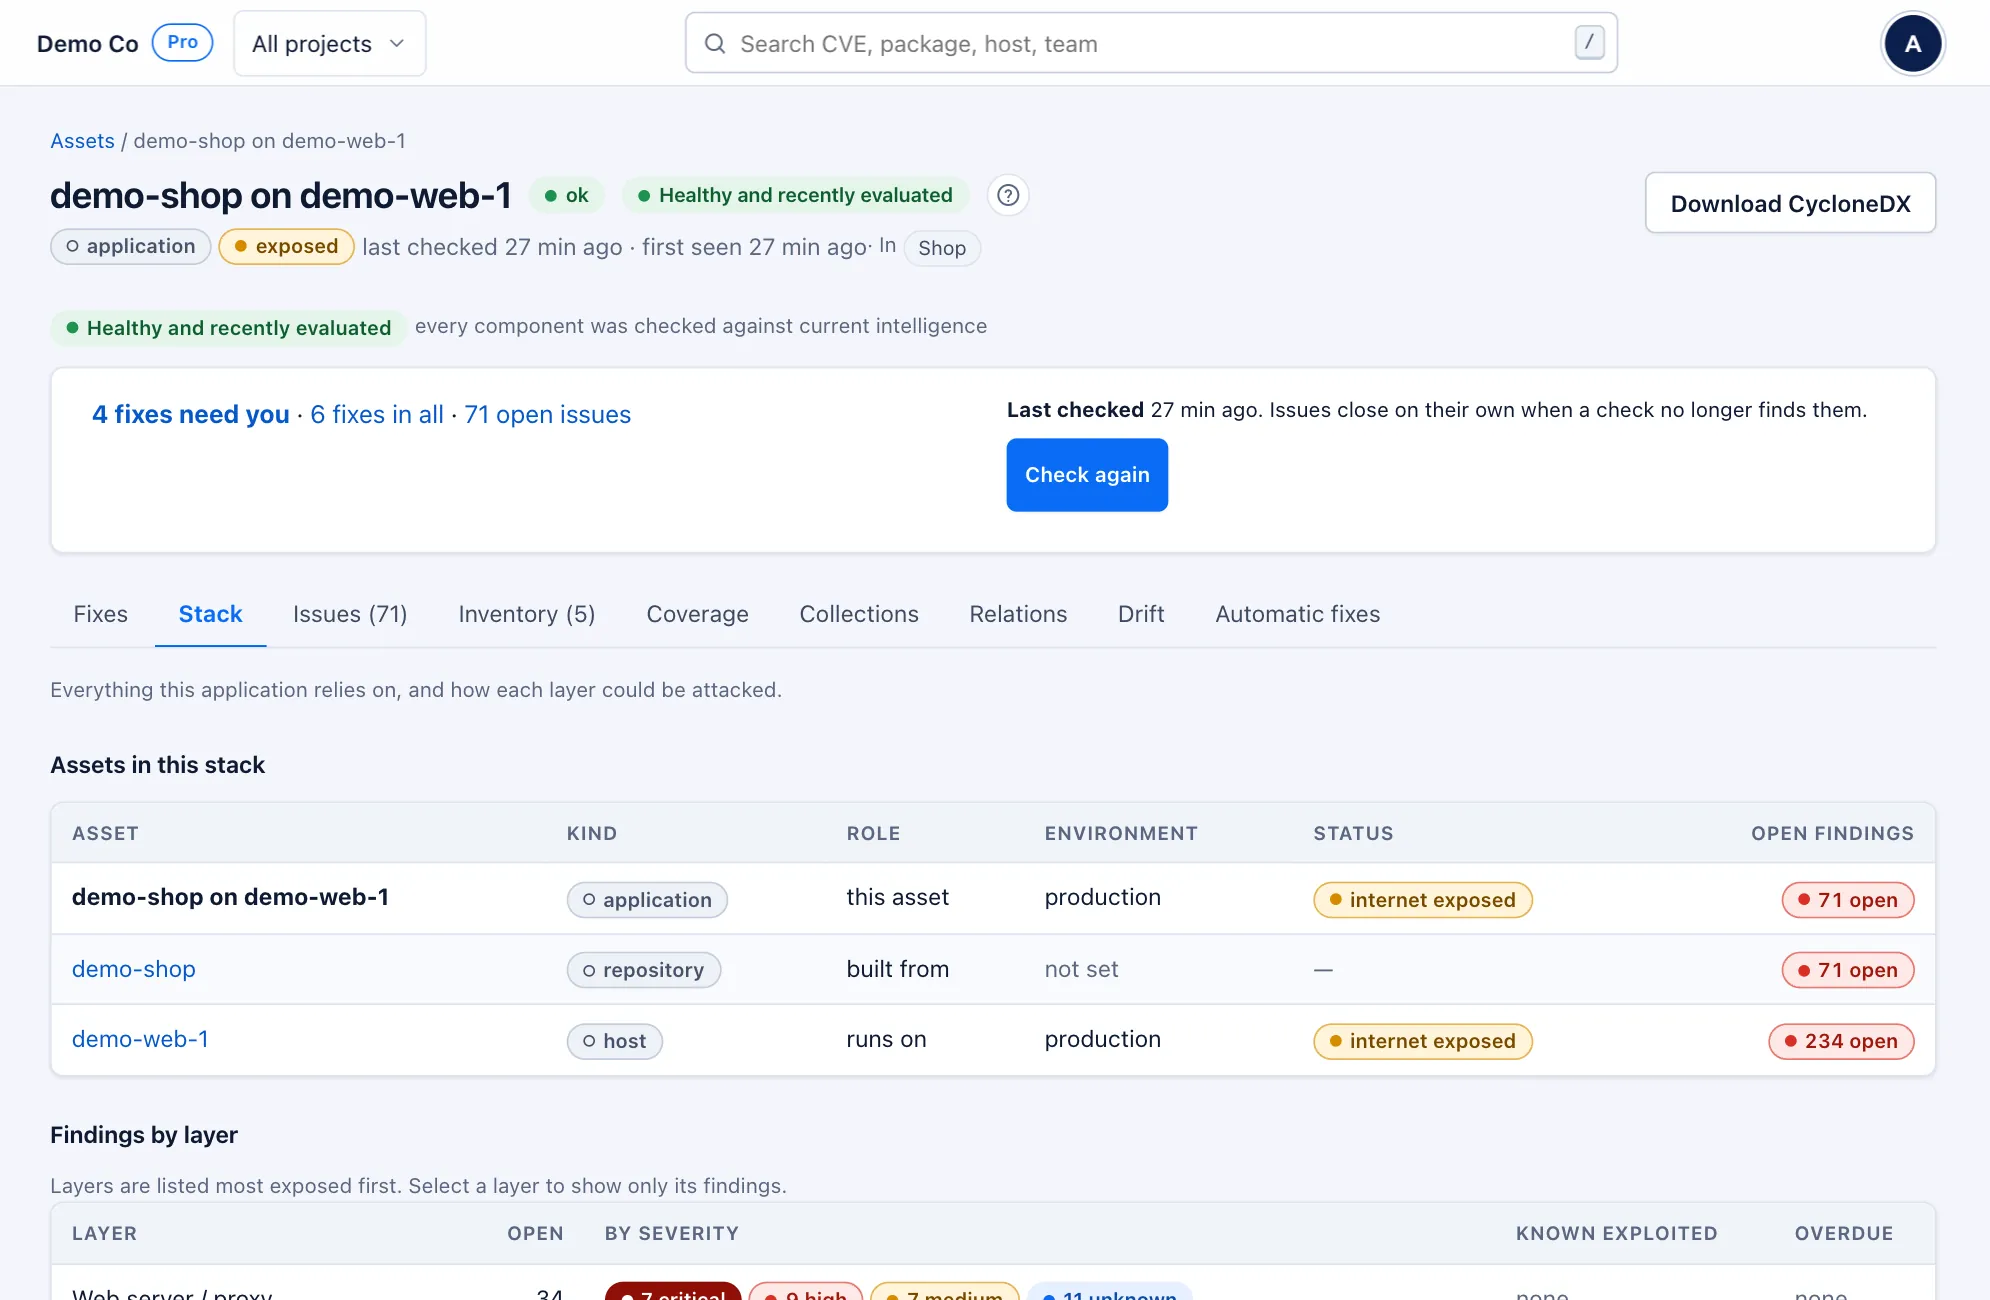Focus the Search CVE, package, host field
This screenshot has width=1990, height=1300.
[x=1151, y=43]
